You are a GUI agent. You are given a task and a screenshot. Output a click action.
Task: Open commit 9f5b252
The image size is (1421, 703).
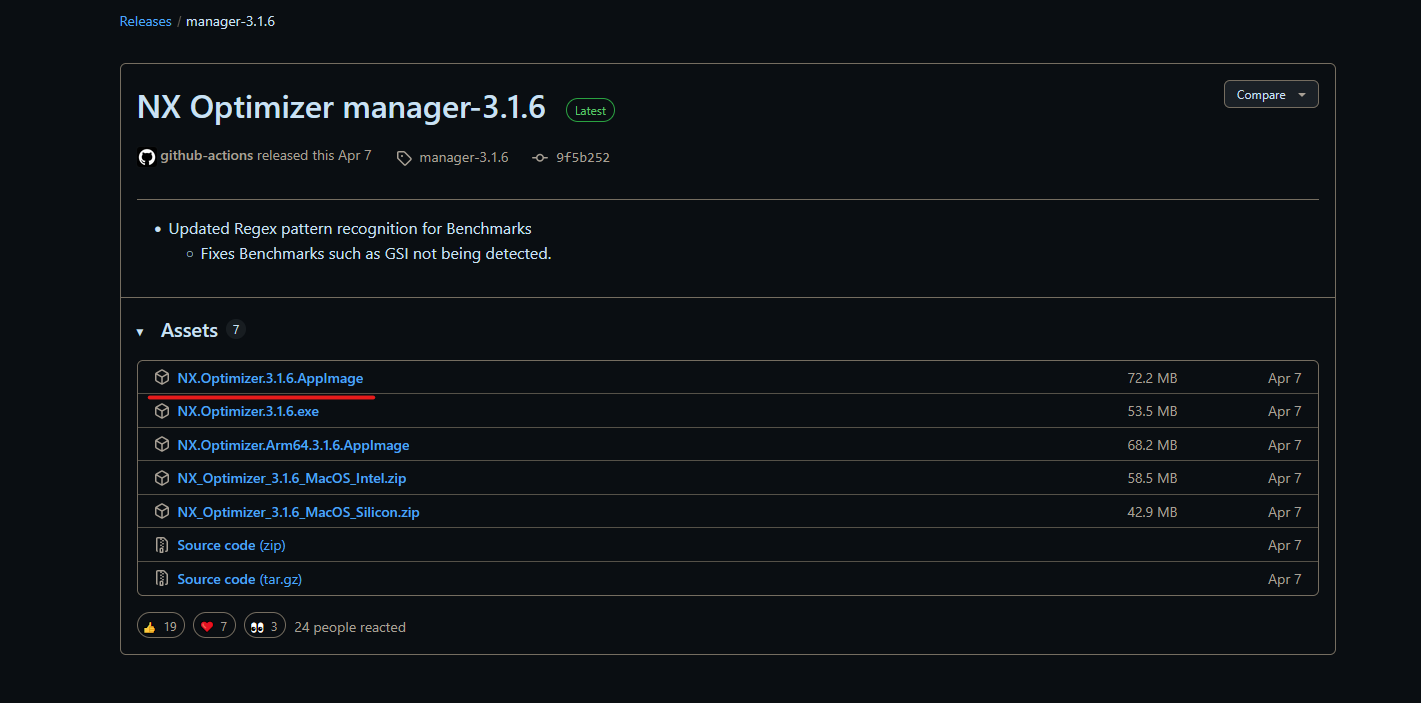582,158
